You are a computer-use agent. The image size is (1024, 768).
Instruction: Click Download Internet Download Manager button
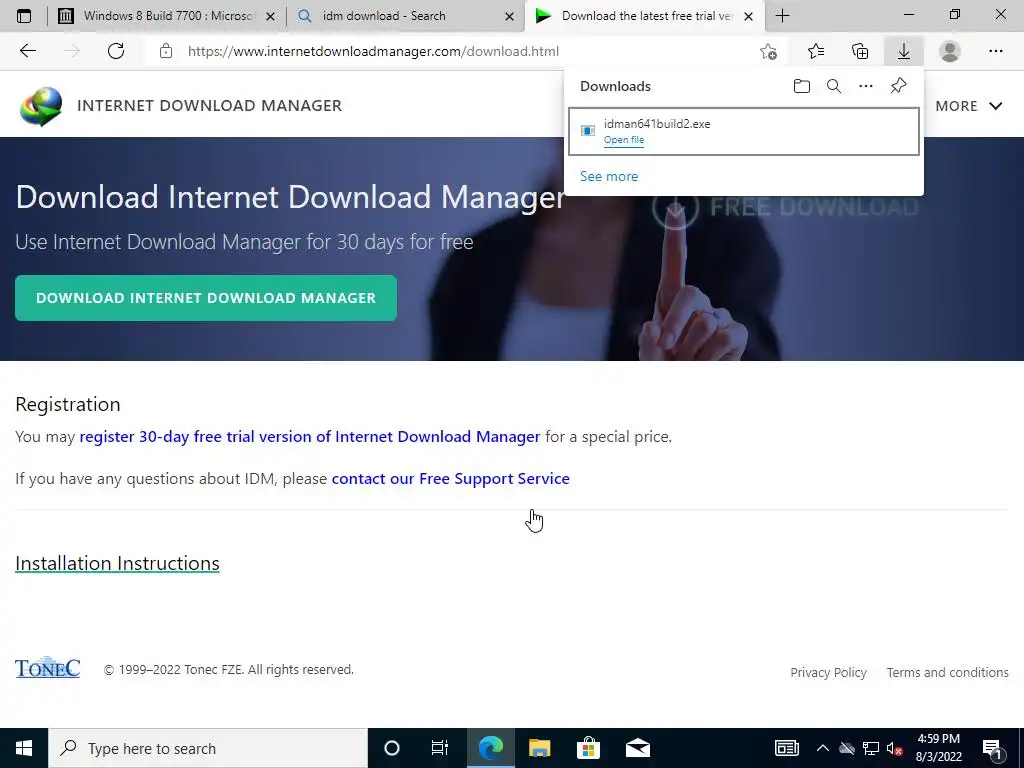[206, 298]
